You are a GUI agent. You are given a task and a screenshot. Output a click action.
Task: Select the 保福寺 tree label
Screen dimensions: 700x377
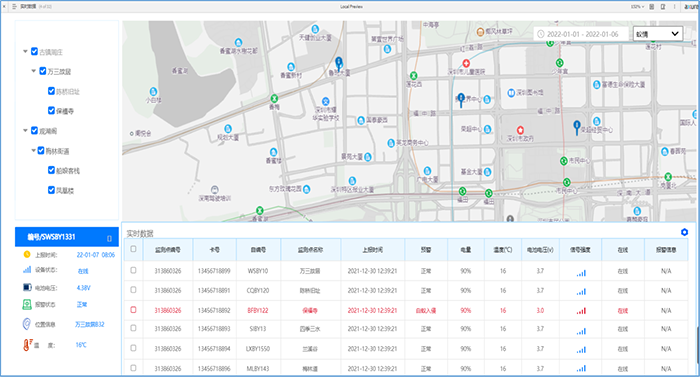tap(65, 111)
